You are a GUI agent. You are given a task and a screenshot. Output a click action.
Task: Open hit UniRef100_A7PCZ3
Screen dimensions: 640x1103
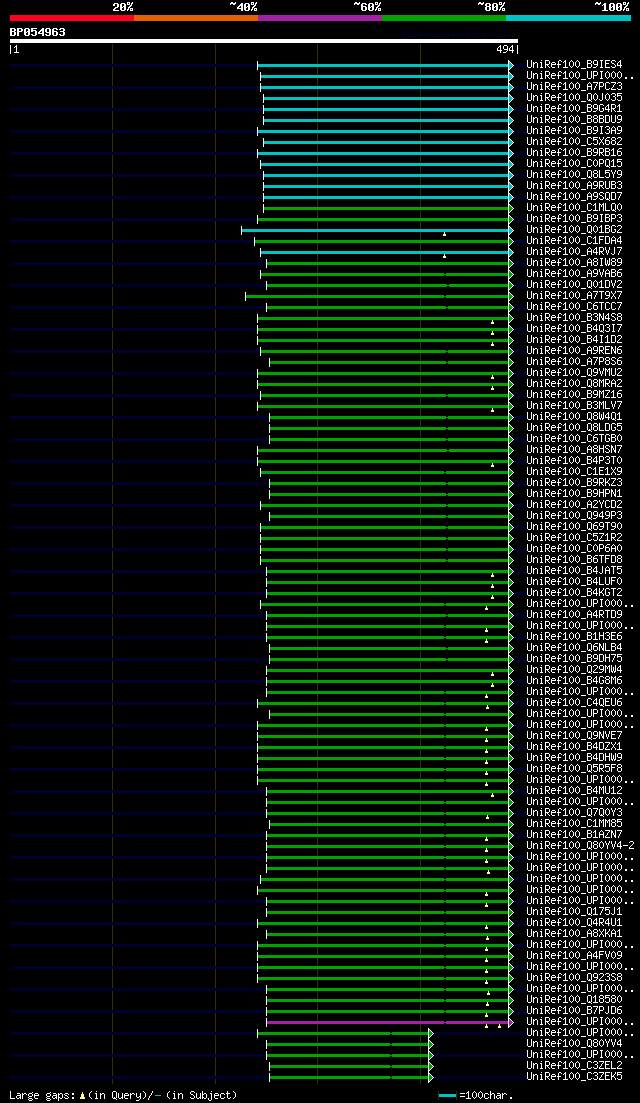[574, 87]
